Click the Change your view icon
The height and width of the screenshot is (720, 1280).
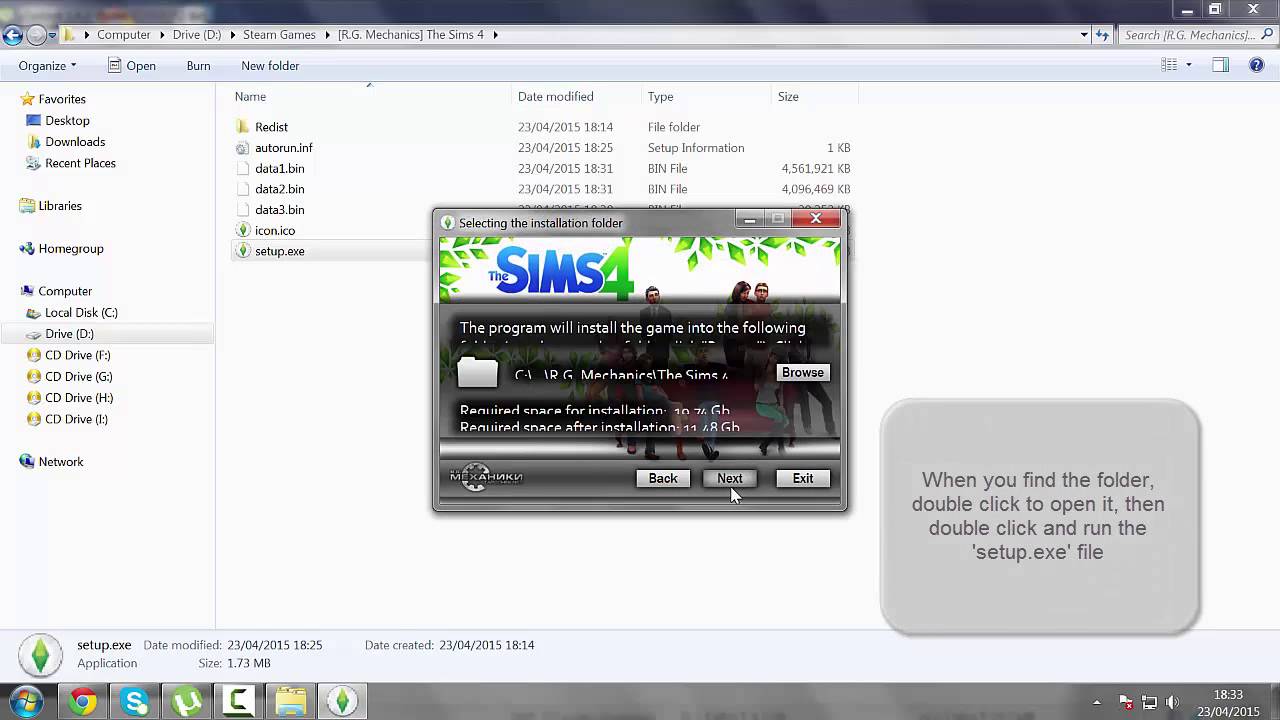click(1169, 65)
